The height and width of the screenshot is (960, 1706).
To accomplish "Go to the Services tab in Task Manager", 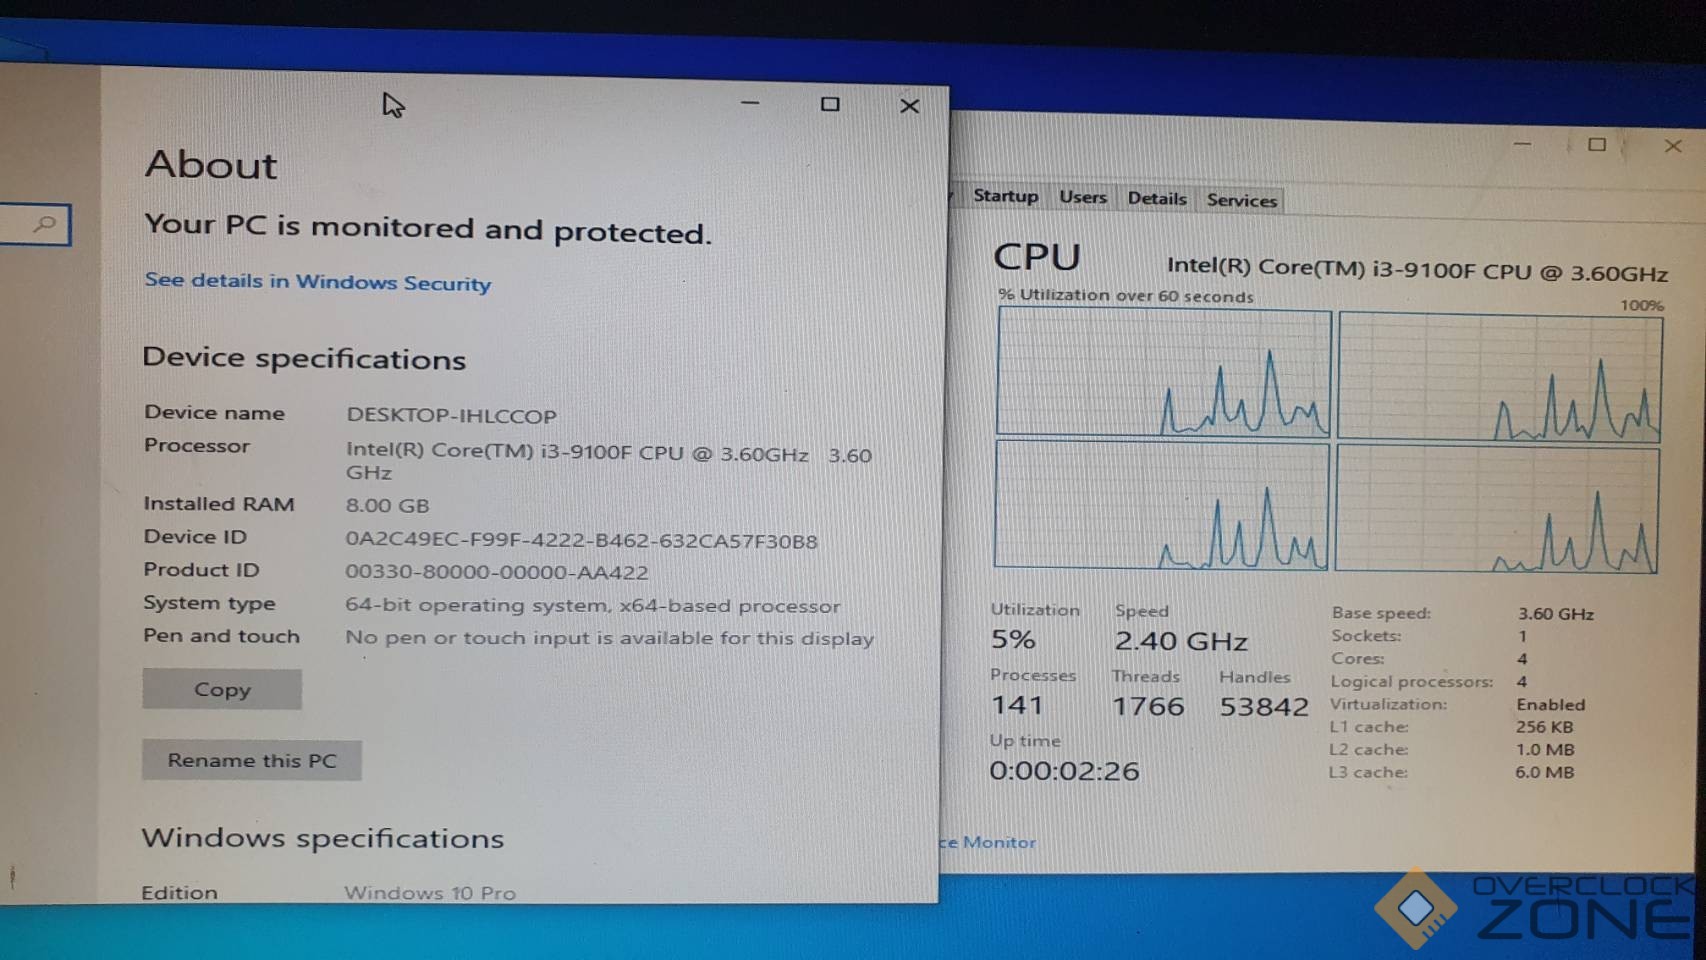I will (x=1242, y=200).
